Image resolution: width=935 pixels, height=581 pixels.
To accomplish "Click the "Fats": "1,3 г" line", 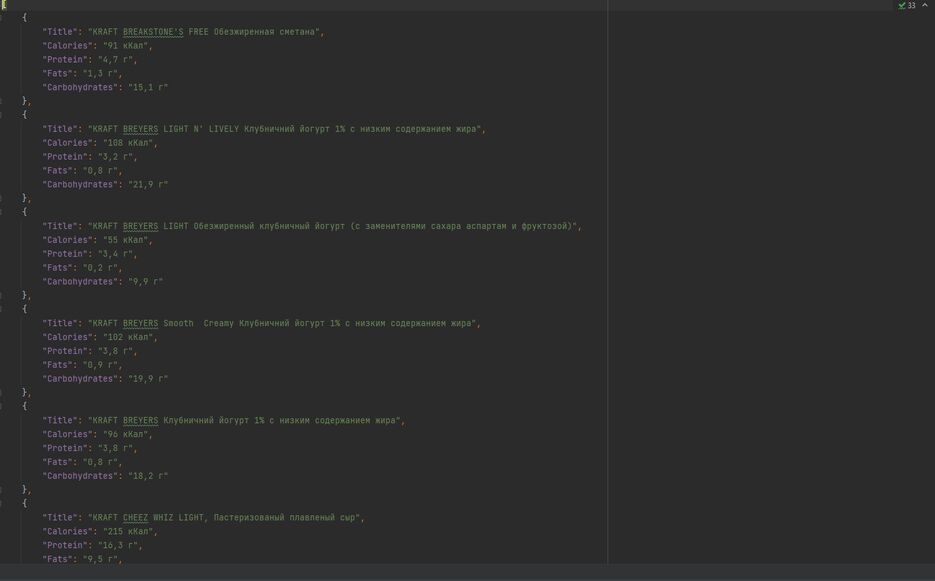I will 82,73.
